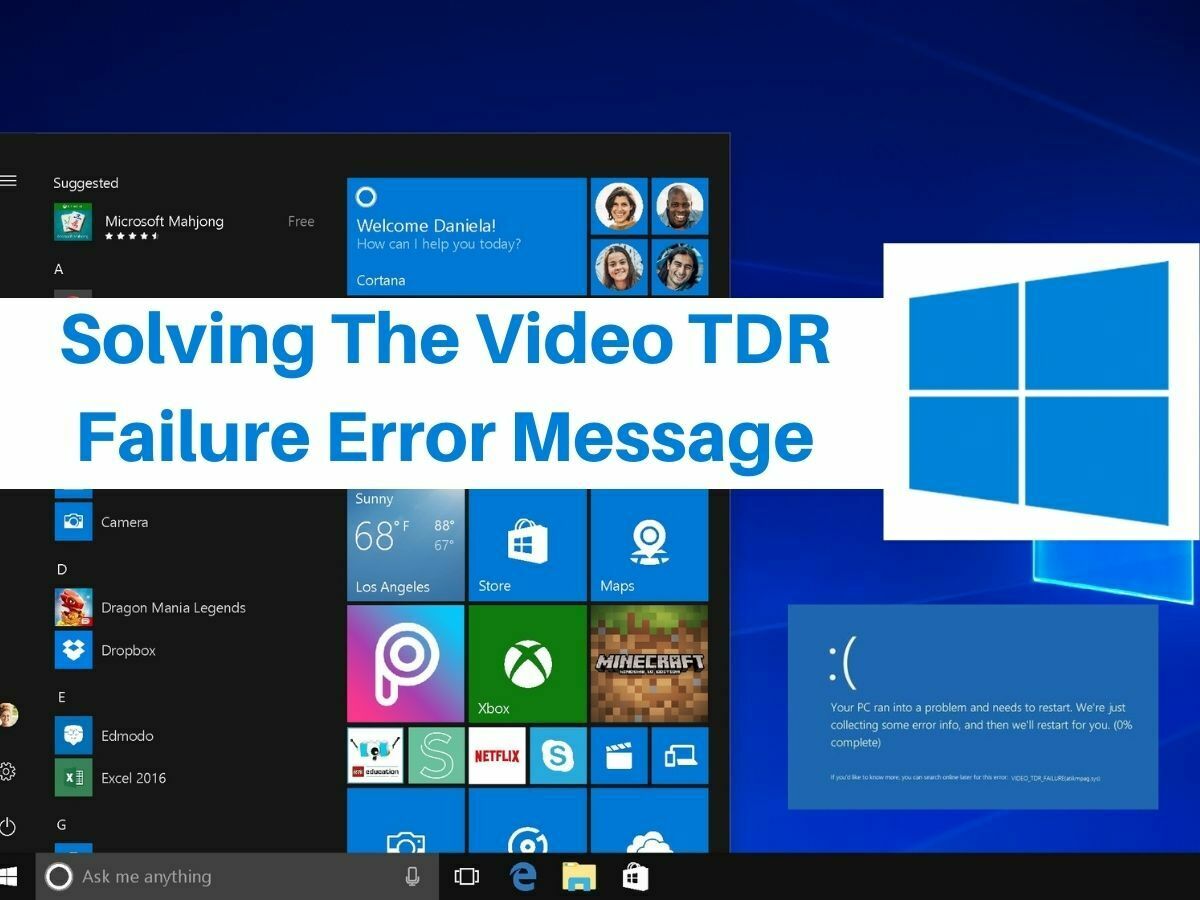Click the "Dropbox" app name
Image resolution: width=1200 pixels, height=900 pixels.
click(128, 650)
